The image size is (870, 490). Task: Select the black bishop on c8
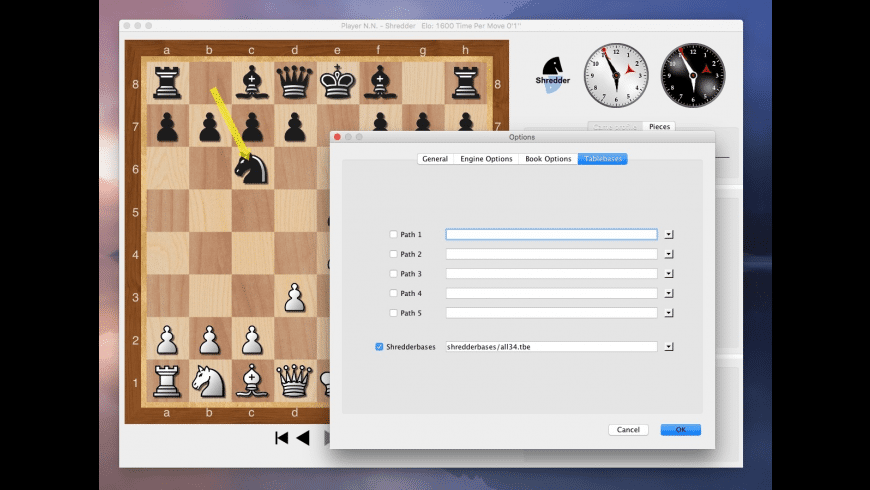point(252,83)
